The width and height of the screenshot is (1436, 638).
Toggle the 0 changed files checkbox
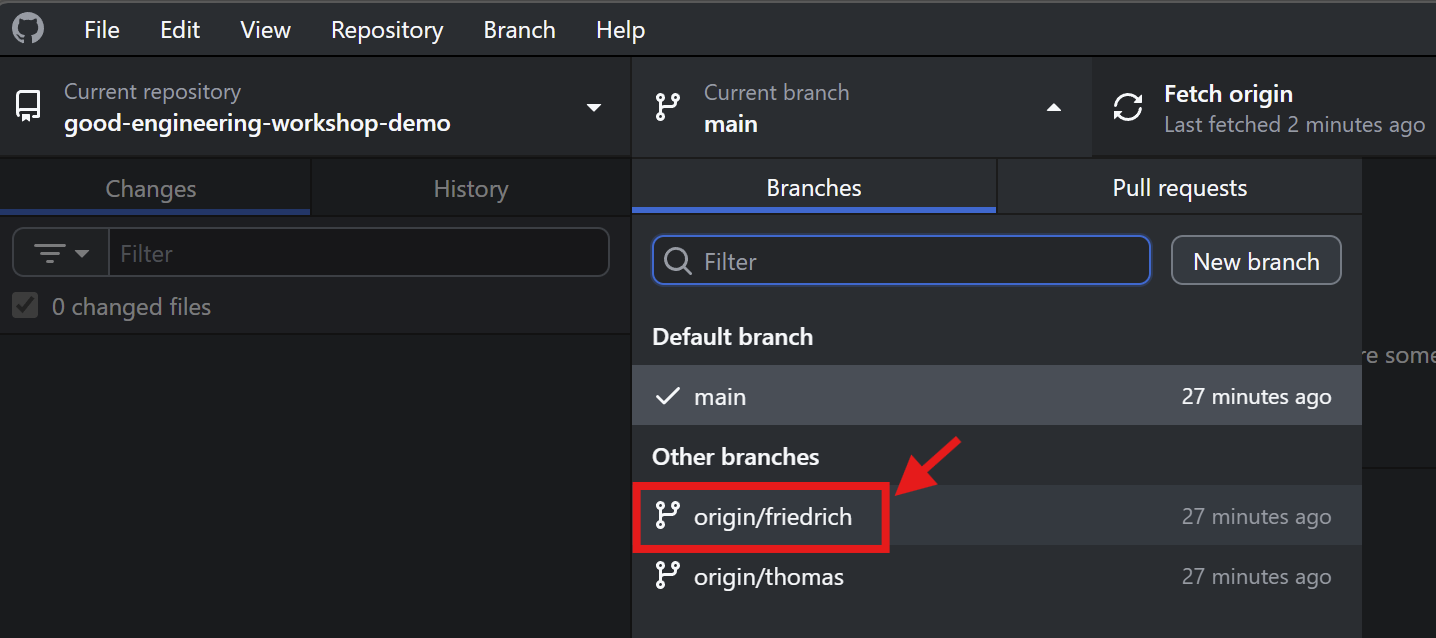[x=25, y=306]
